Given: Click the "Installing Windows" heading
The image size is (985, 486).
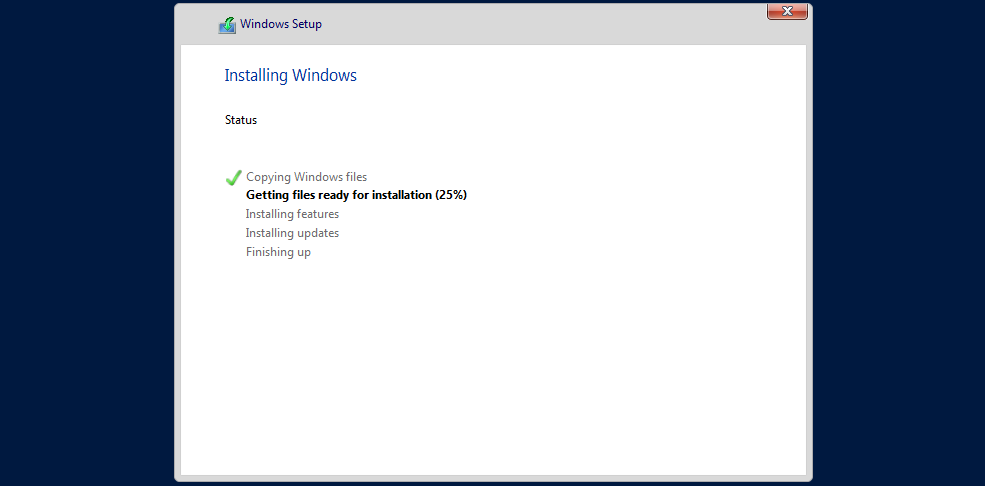Looking at the screenshot, I should pos(290,75).
